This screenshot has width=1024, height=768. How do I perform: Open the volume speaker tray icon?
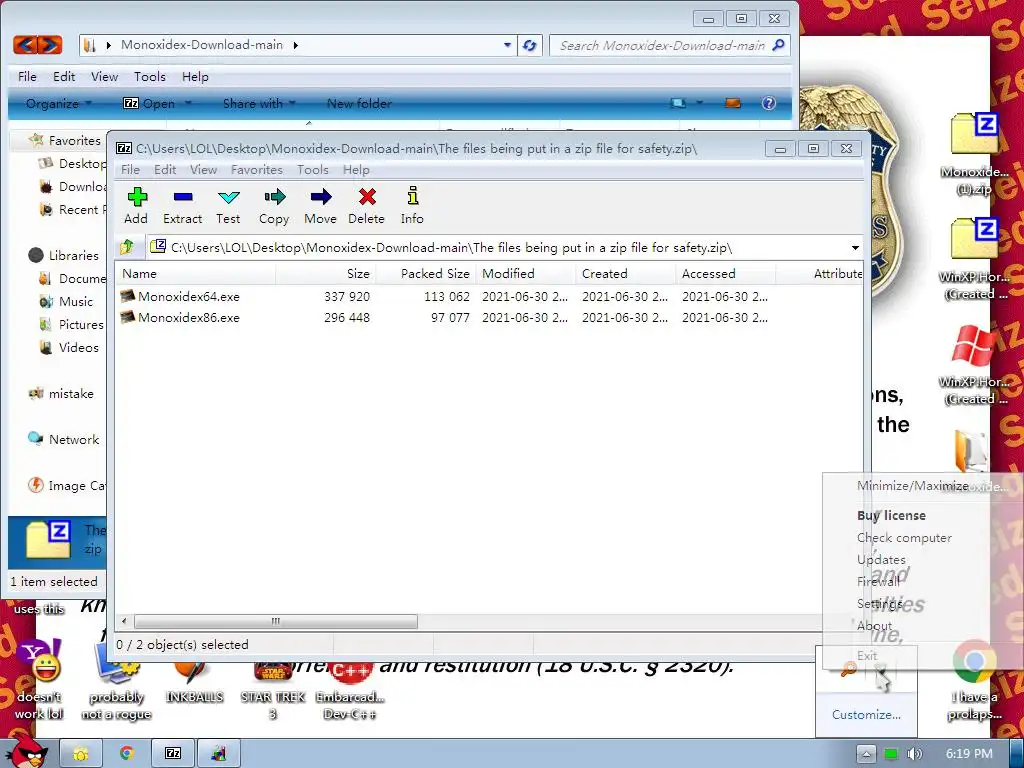click(x=914, y=754)
